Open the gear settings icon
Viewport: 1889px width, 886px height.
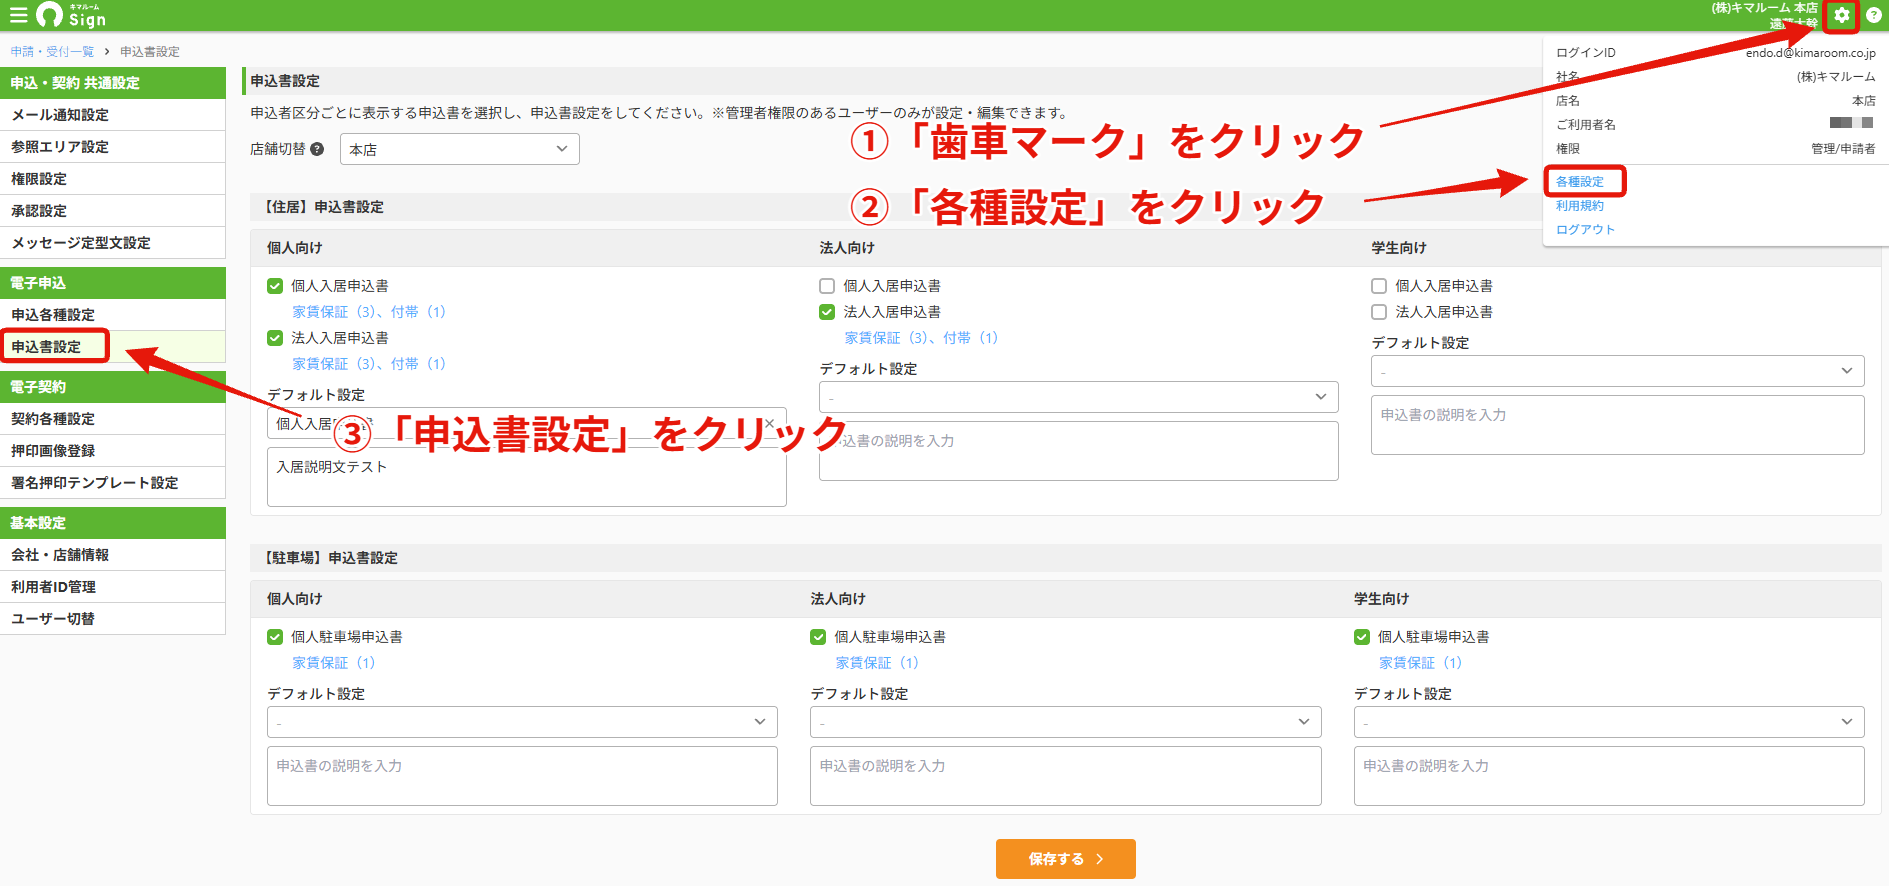point(1841,15)
